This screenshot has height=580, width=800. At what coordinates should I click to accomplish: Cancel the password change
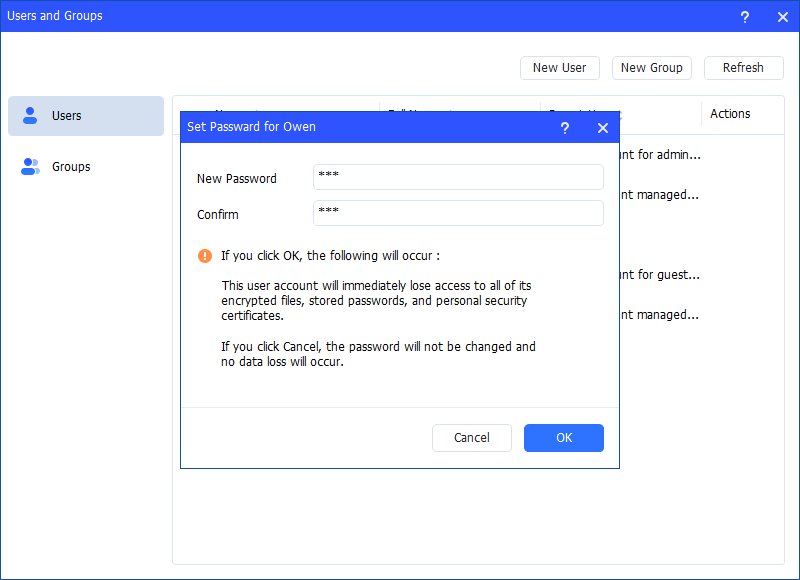pos(471,438)
